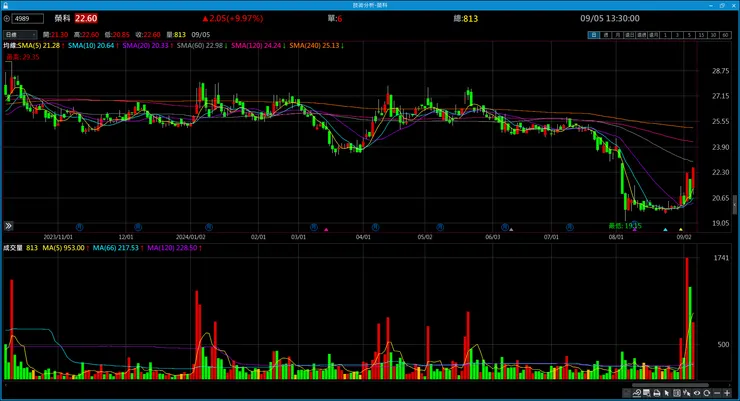Click the stock code field showing 4989
This screenshot has width=740, height=401.
(x=28, y=18)
